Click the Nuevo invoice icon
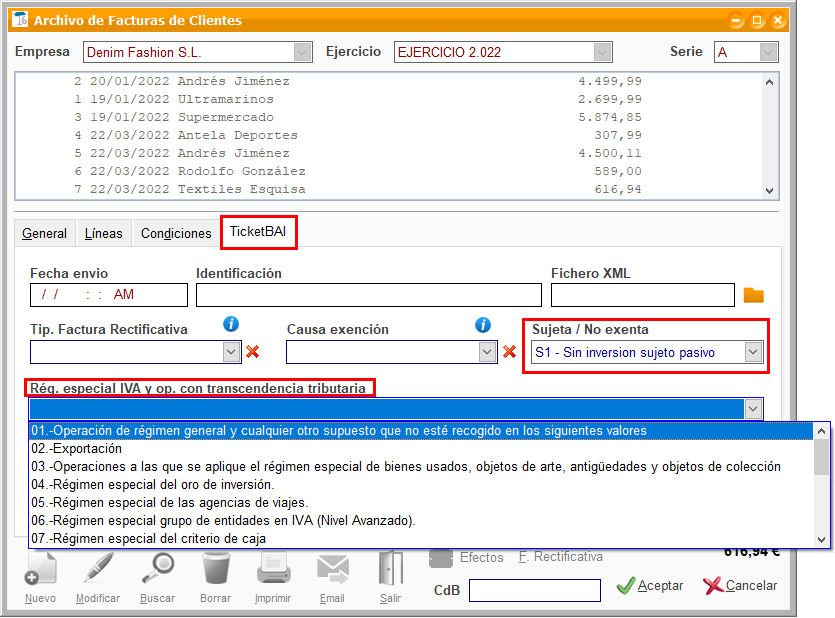835x618 pixels. [x=40, y=572]
